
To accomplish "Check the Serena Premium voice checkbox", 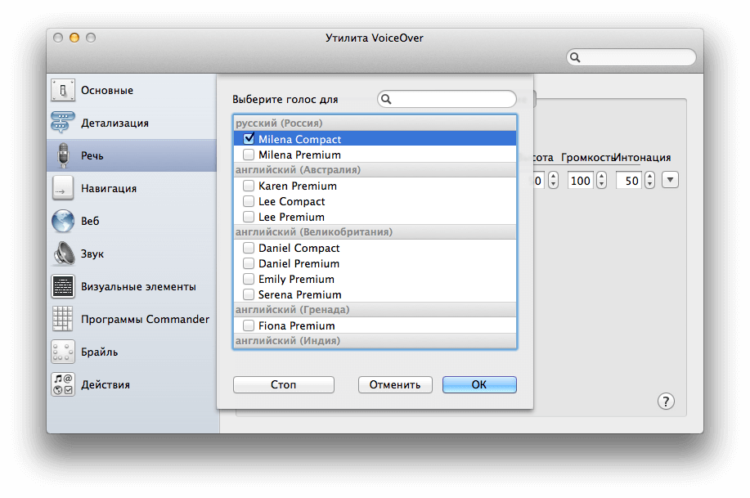I will [248, 294].
